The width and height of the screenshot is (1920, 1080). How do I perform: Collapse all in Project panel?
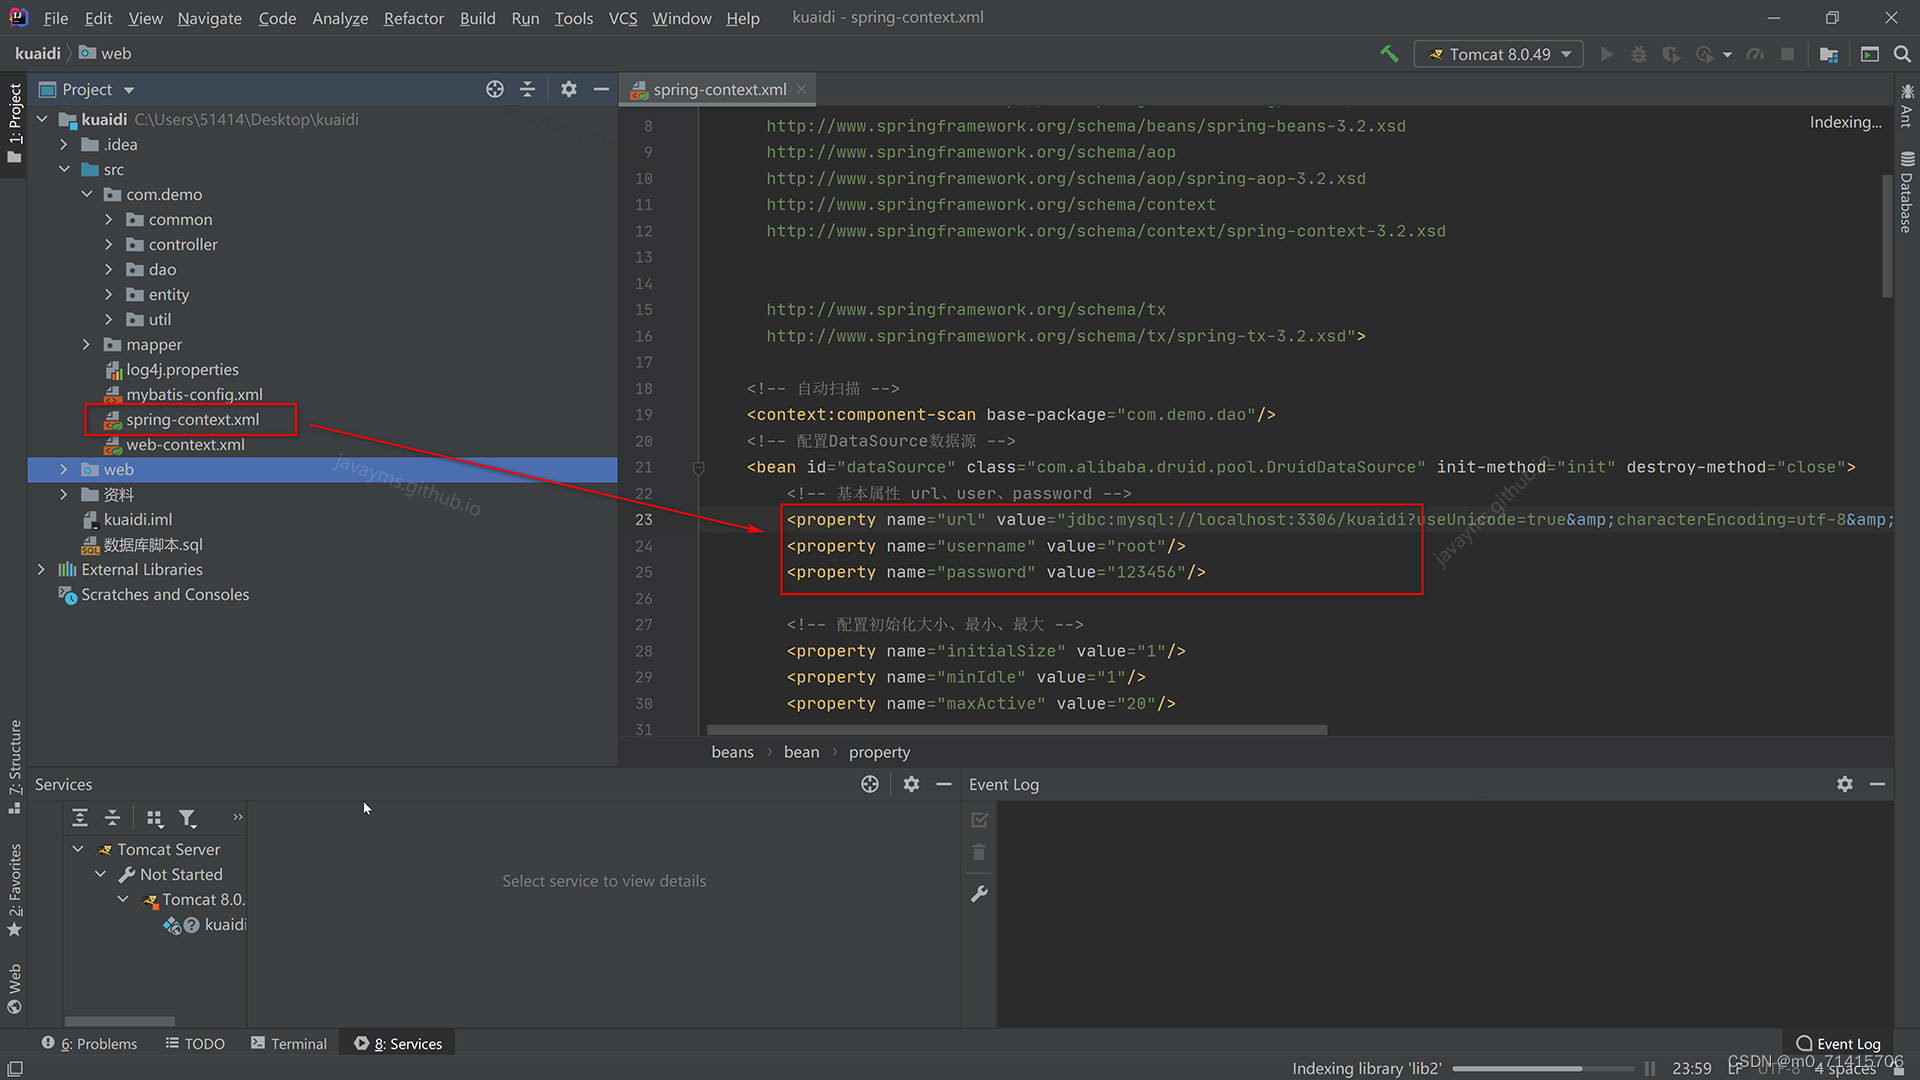pos(528,89)
